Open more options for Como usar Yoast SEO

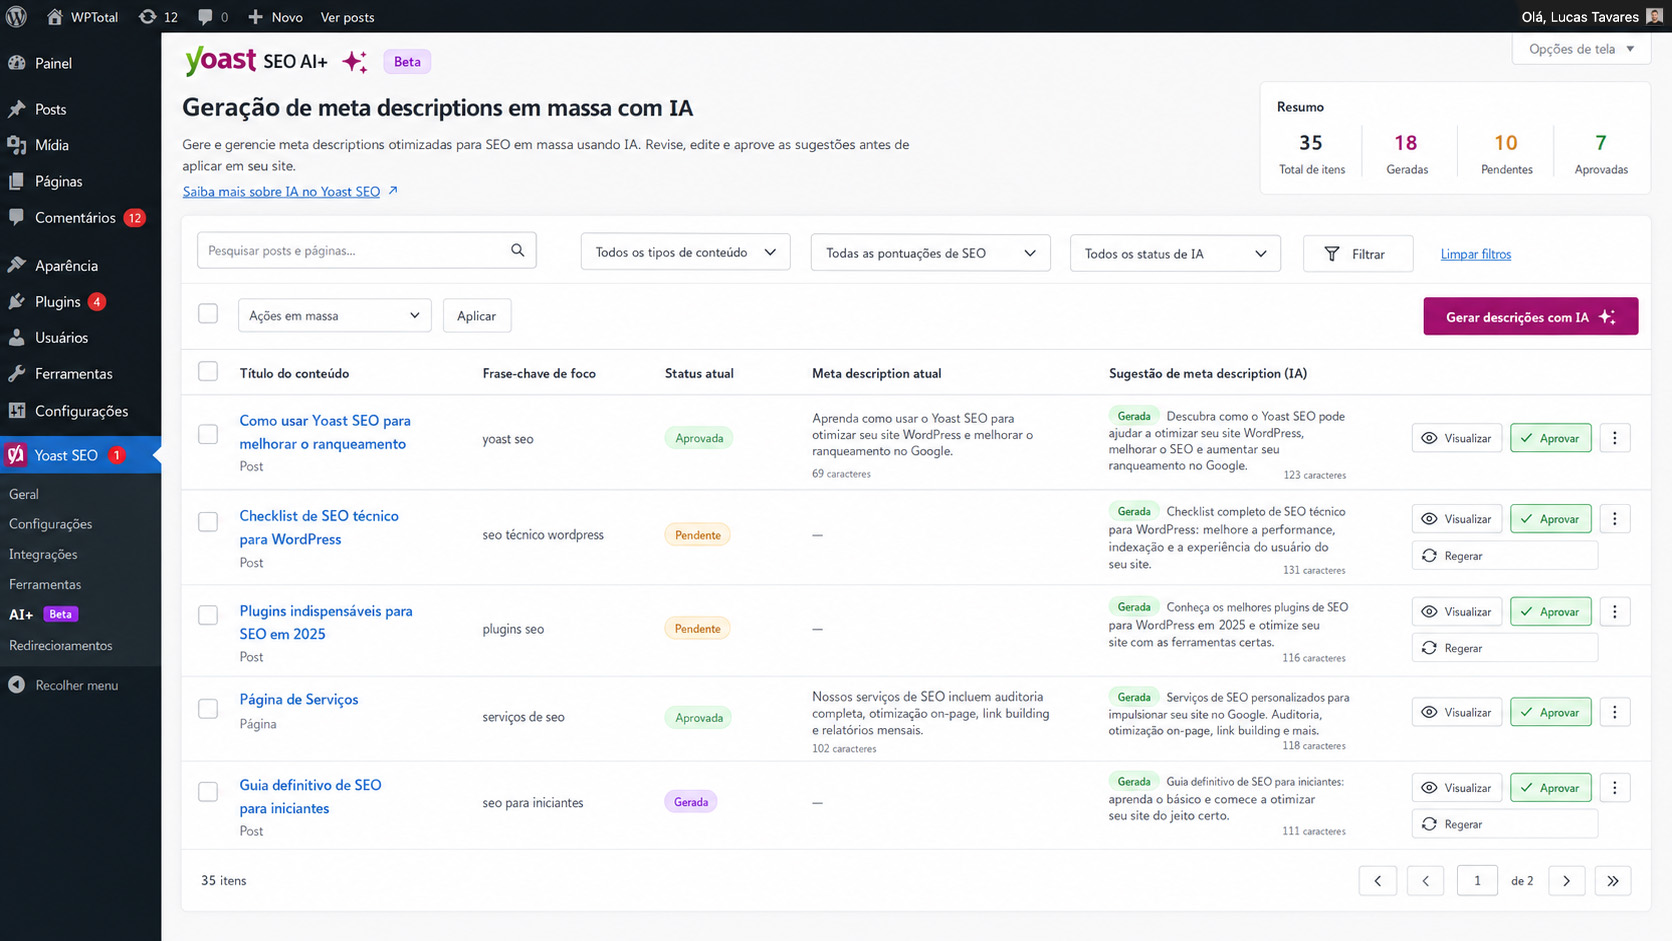click(x=1615, y=438)
